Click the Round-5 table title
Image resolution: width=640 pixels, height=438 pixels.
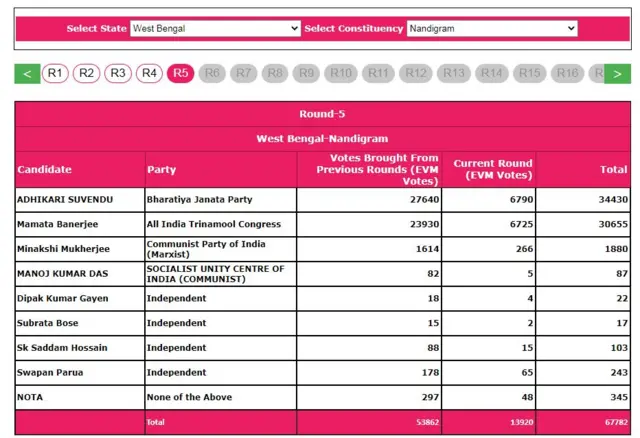pos(322,114)
